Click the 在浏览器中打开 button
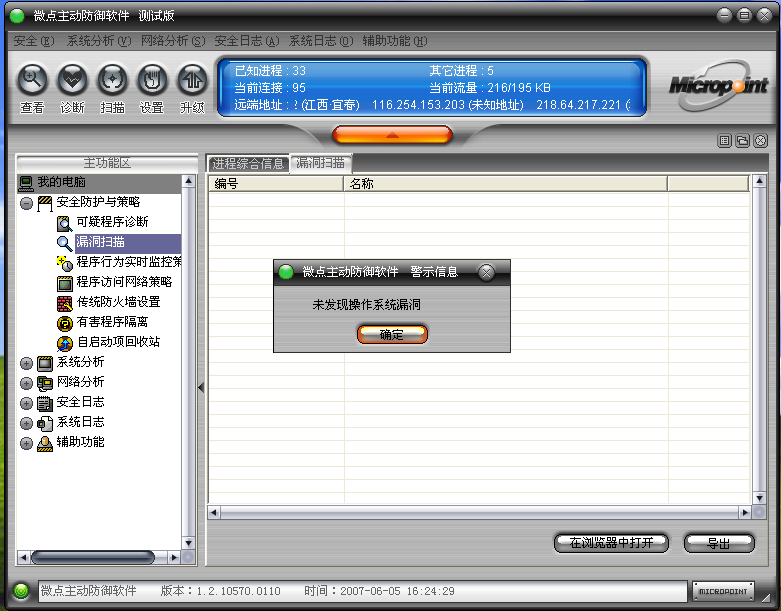781x611 pixels. (x=611, y=543)
